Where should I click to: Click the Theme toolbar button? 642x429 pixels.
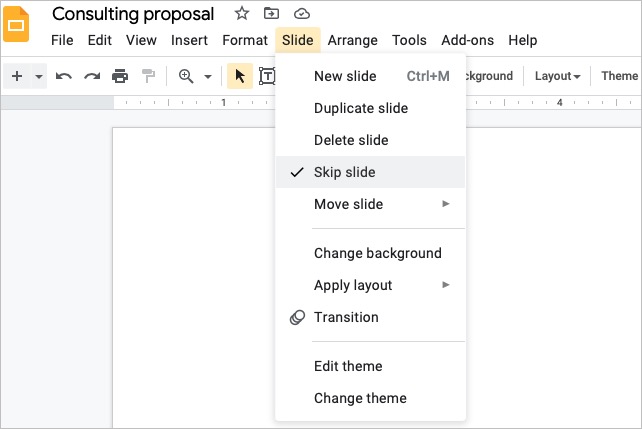coord(619,76)
